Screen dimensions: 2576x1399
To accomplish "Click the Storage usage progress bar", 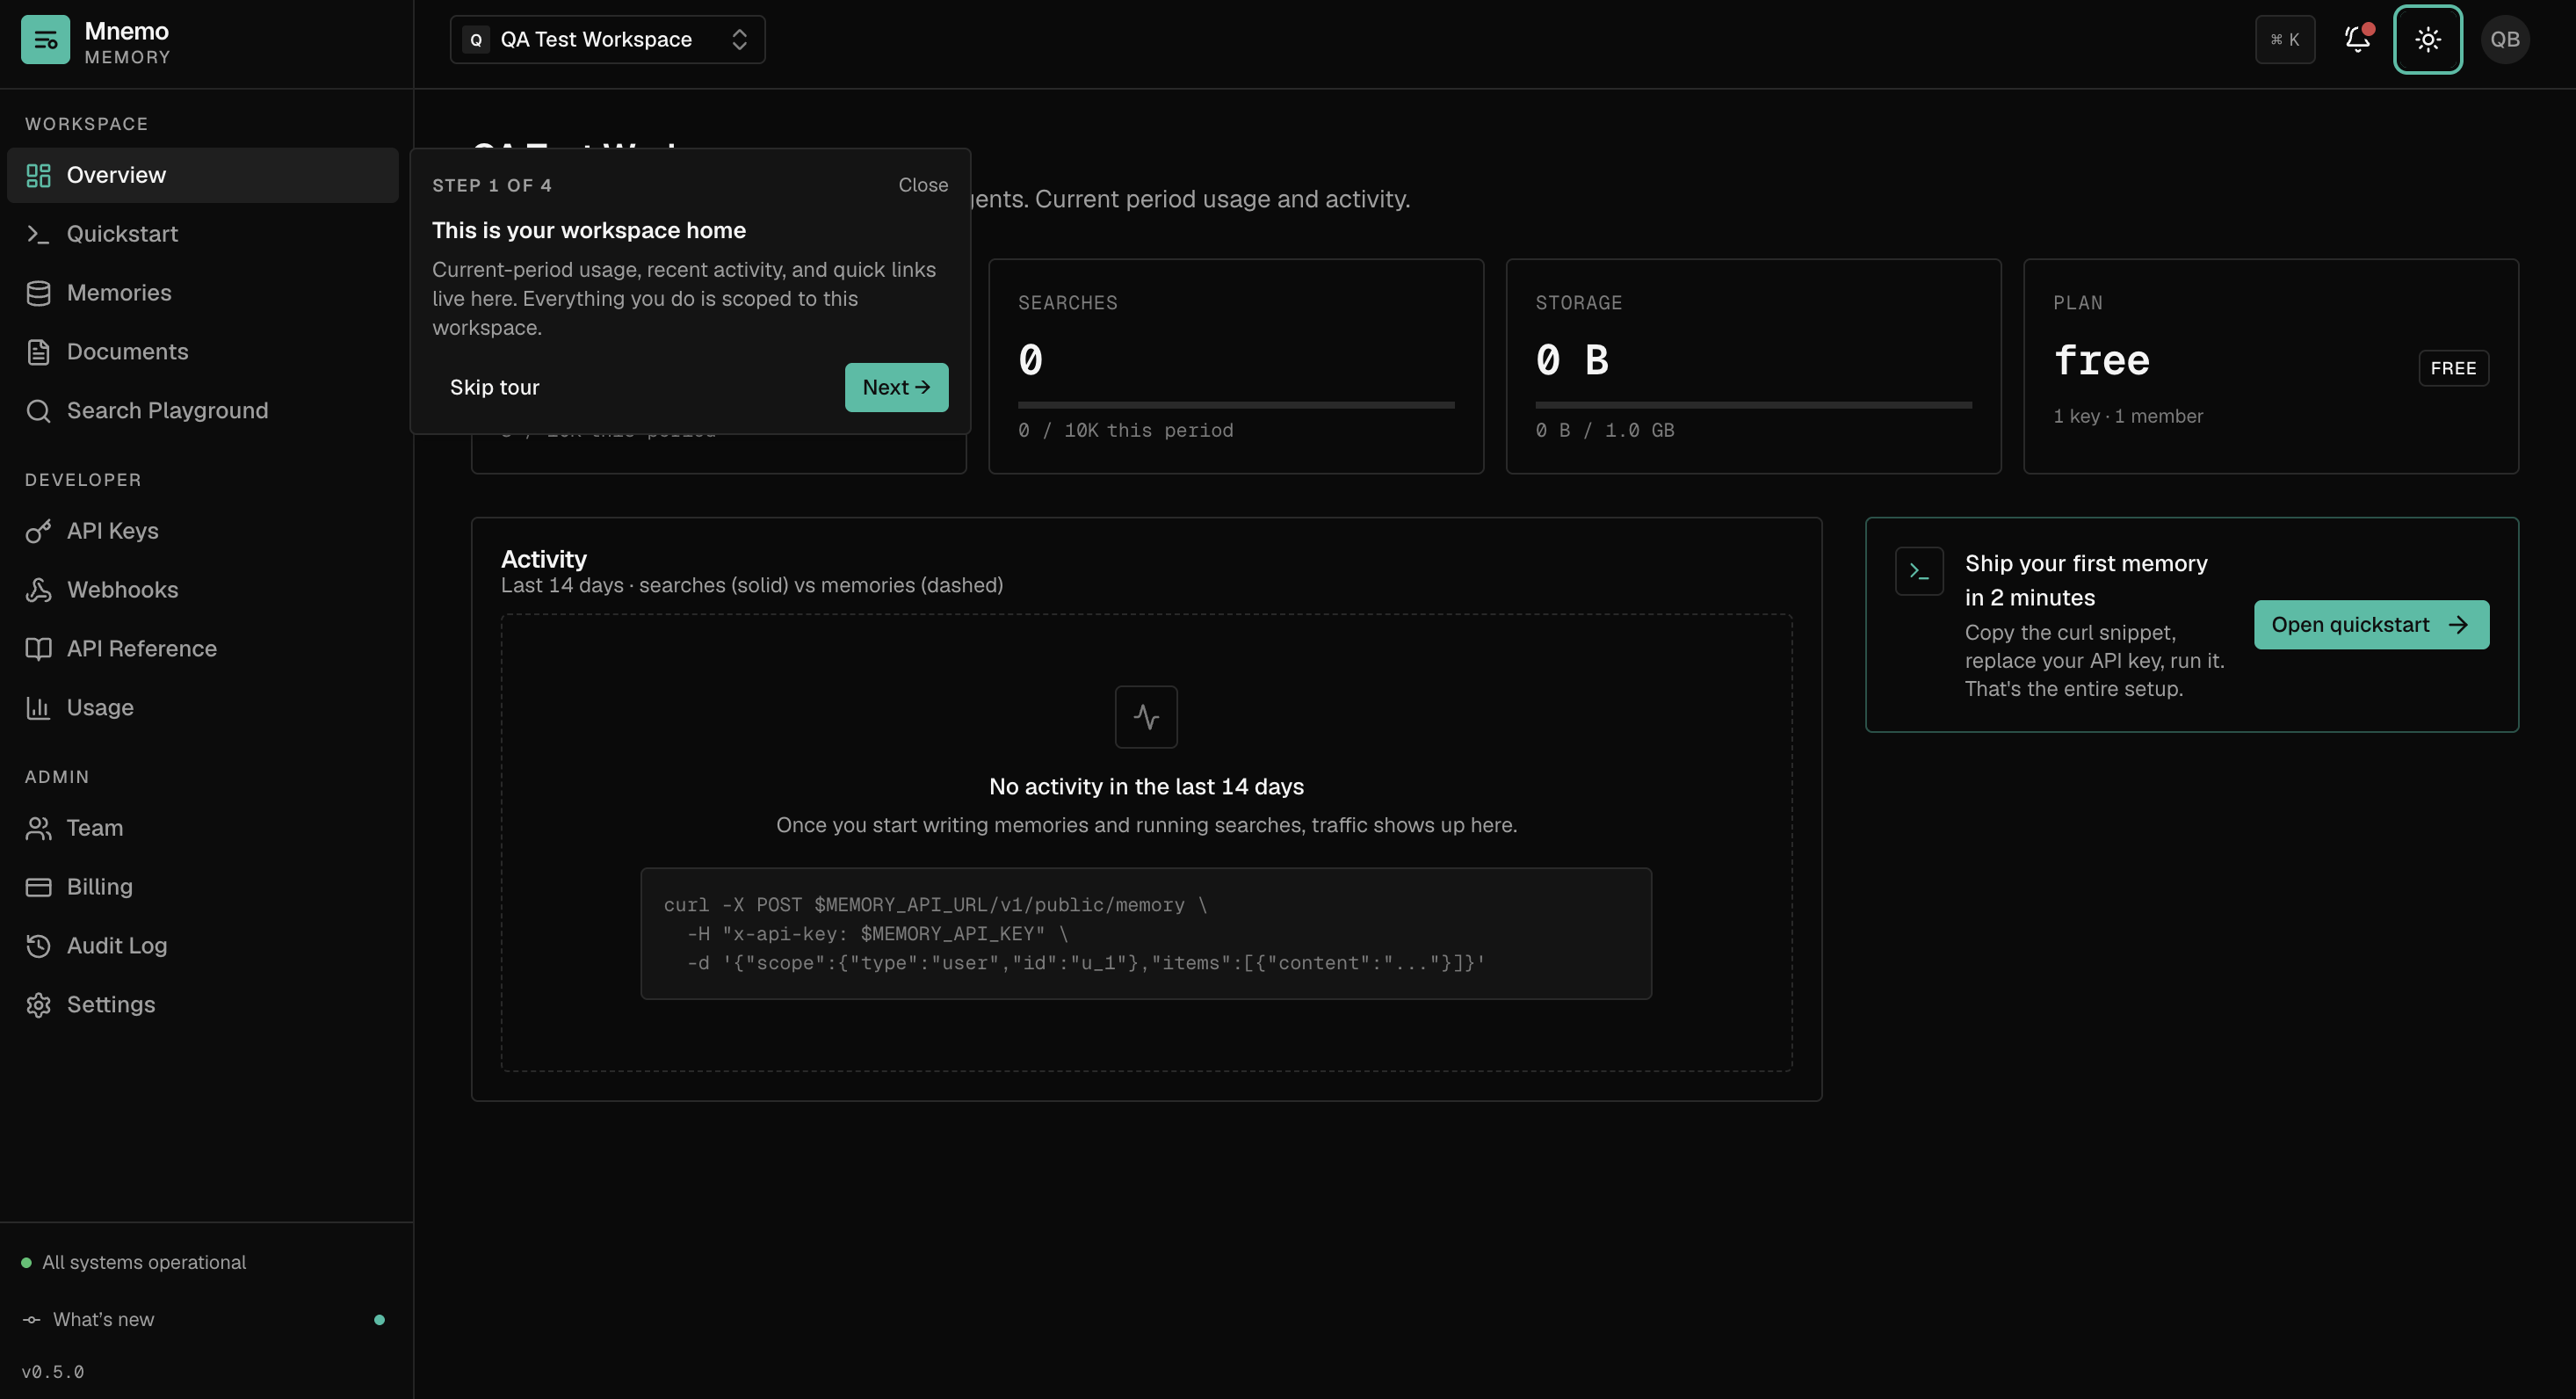I will (1753, 405).
